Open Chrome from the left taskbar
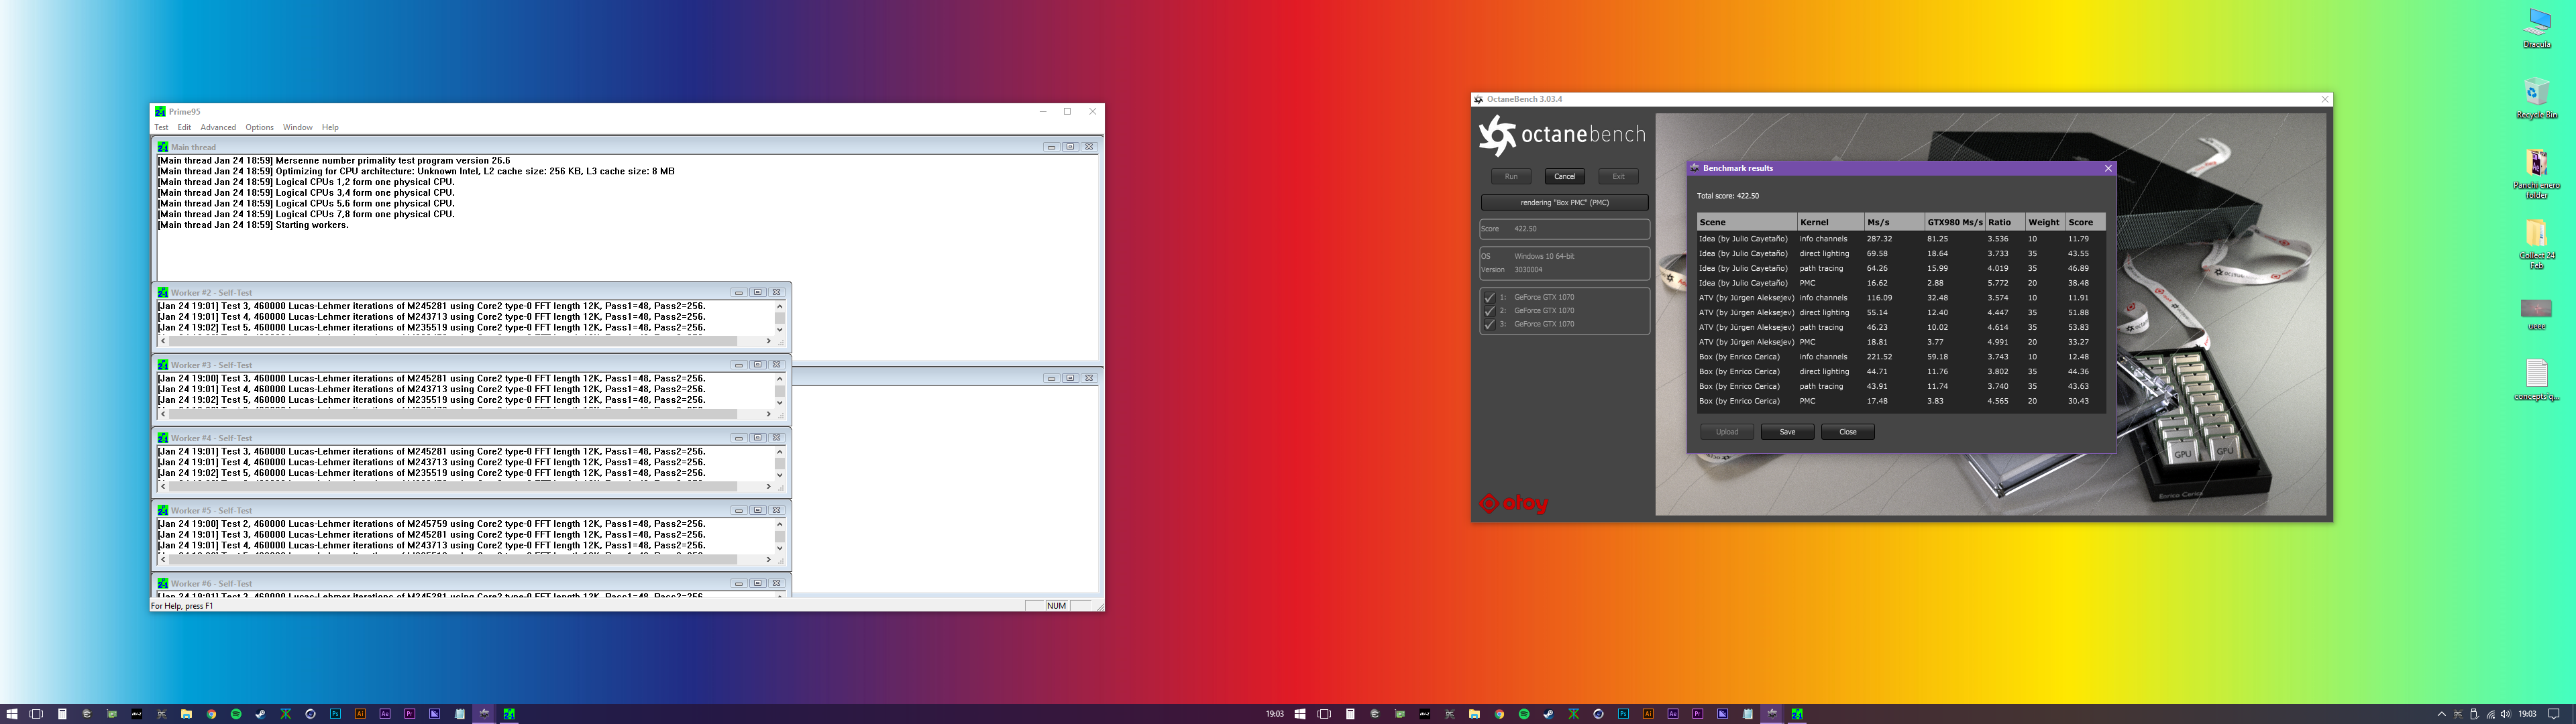 (x=211, y=714)
